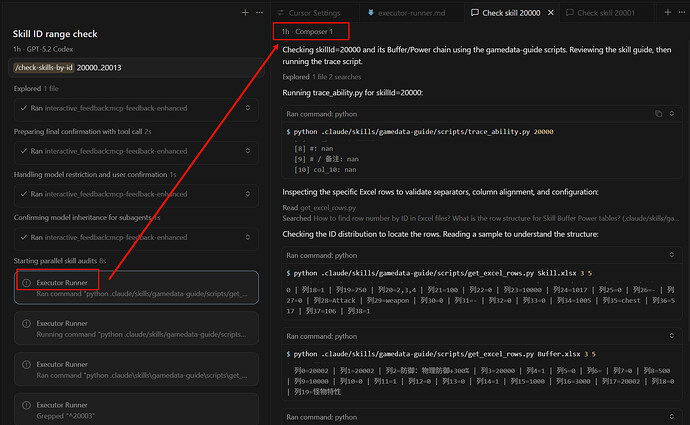
Task: Click the /check-skills-by-id 20000..20013 prompt box
Action: (136, 67)
